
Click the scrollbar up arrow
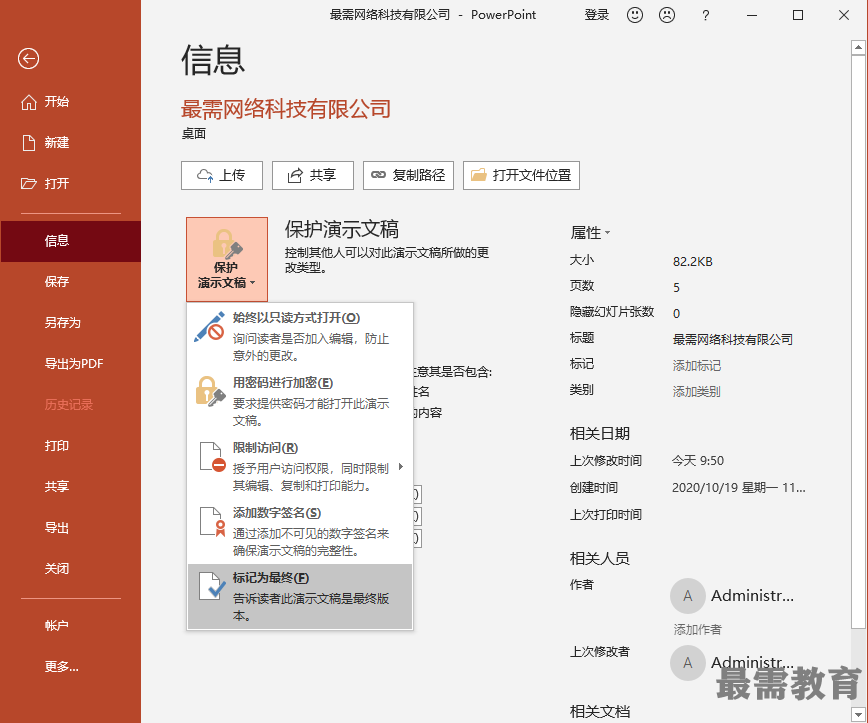[x=859, y=48]
